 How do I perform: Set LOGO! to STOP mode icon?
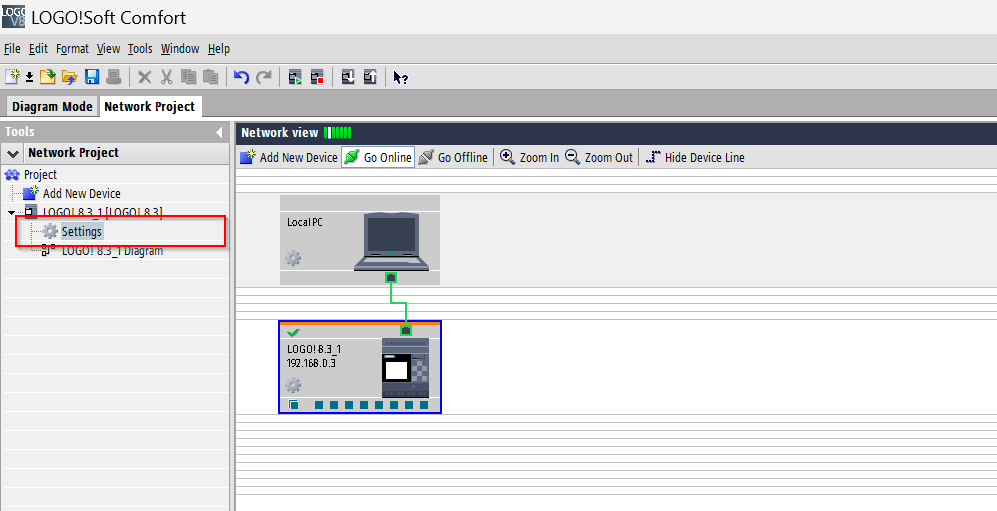(x=317, y=78)
